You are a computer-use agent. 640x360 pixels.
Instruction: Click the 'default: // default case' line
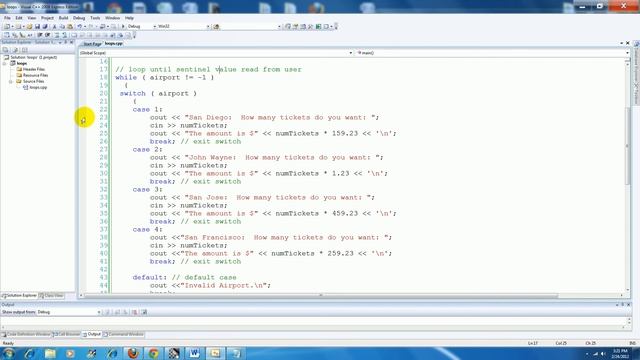(x=184, y=278)
